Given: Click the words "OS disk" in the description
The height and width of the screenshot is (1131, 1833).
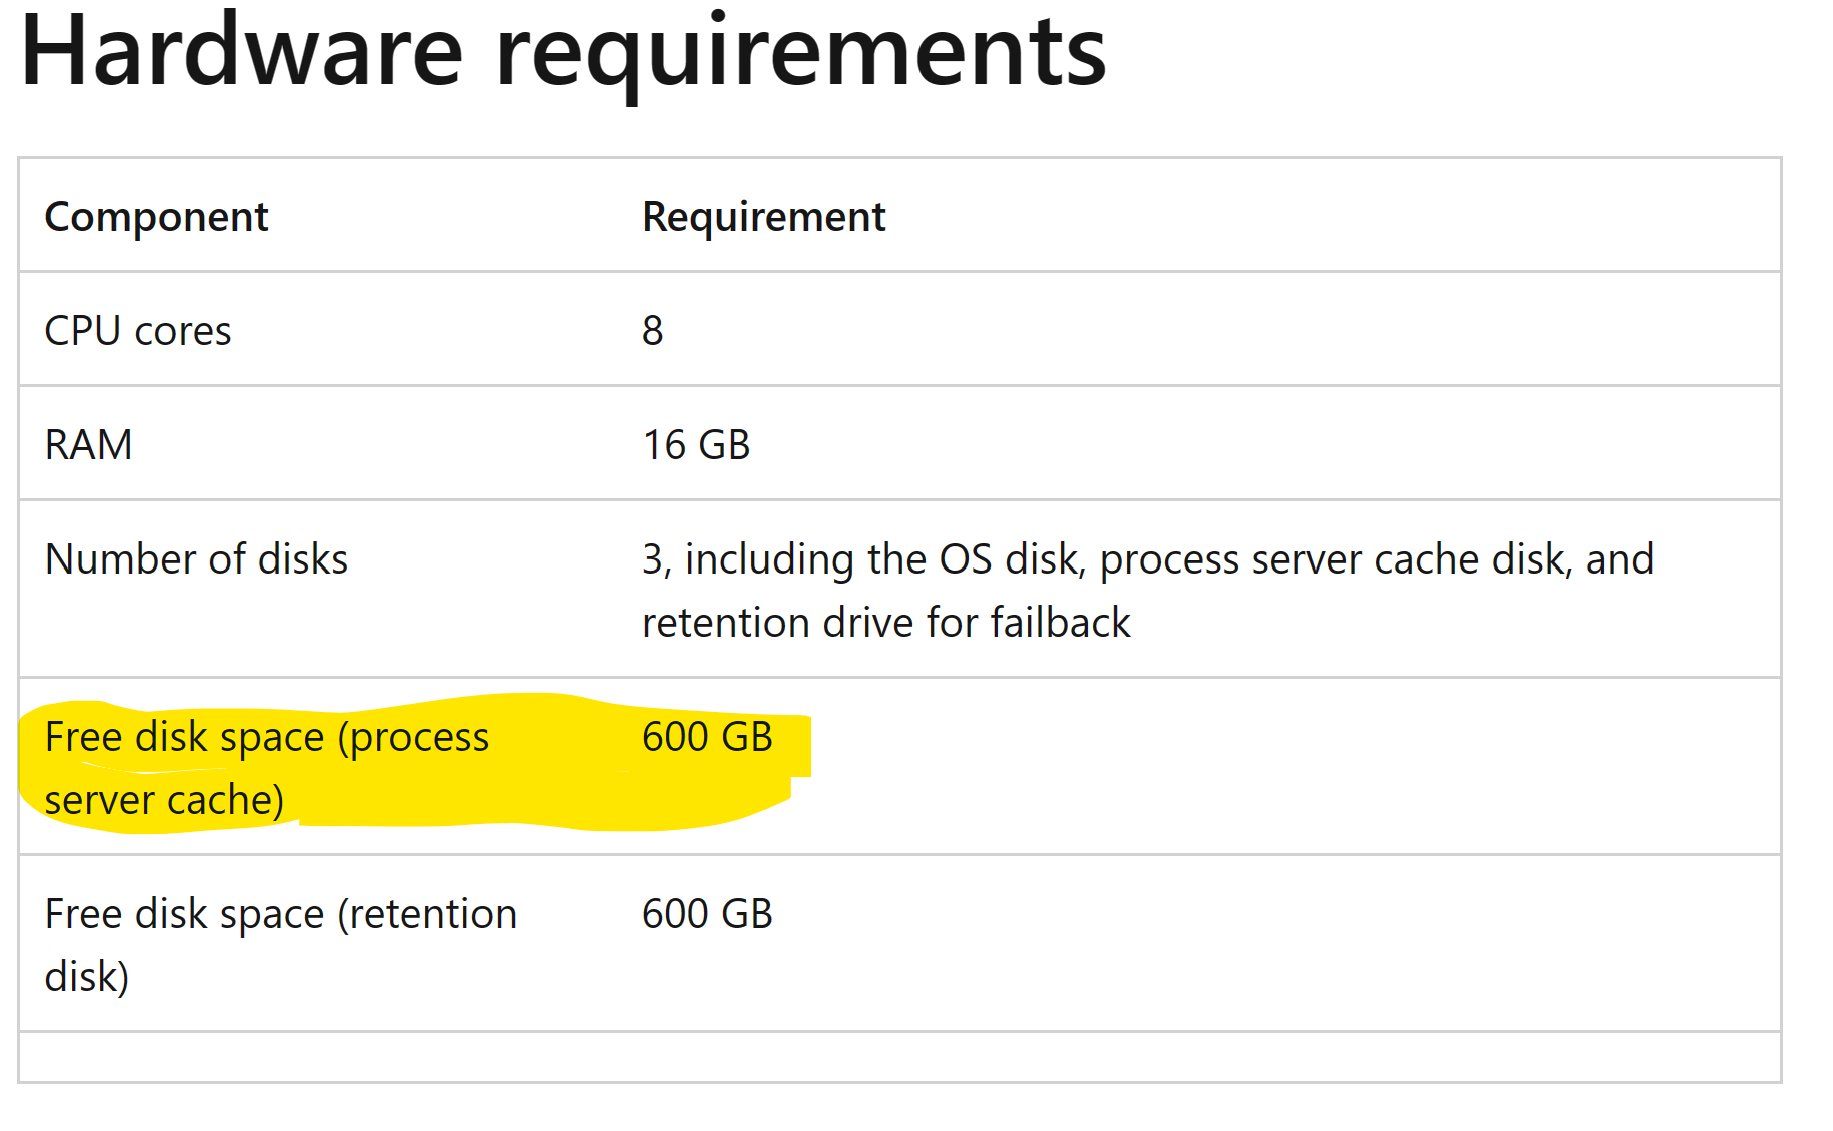Looking at the screenshot, I should click(1012, 559).
